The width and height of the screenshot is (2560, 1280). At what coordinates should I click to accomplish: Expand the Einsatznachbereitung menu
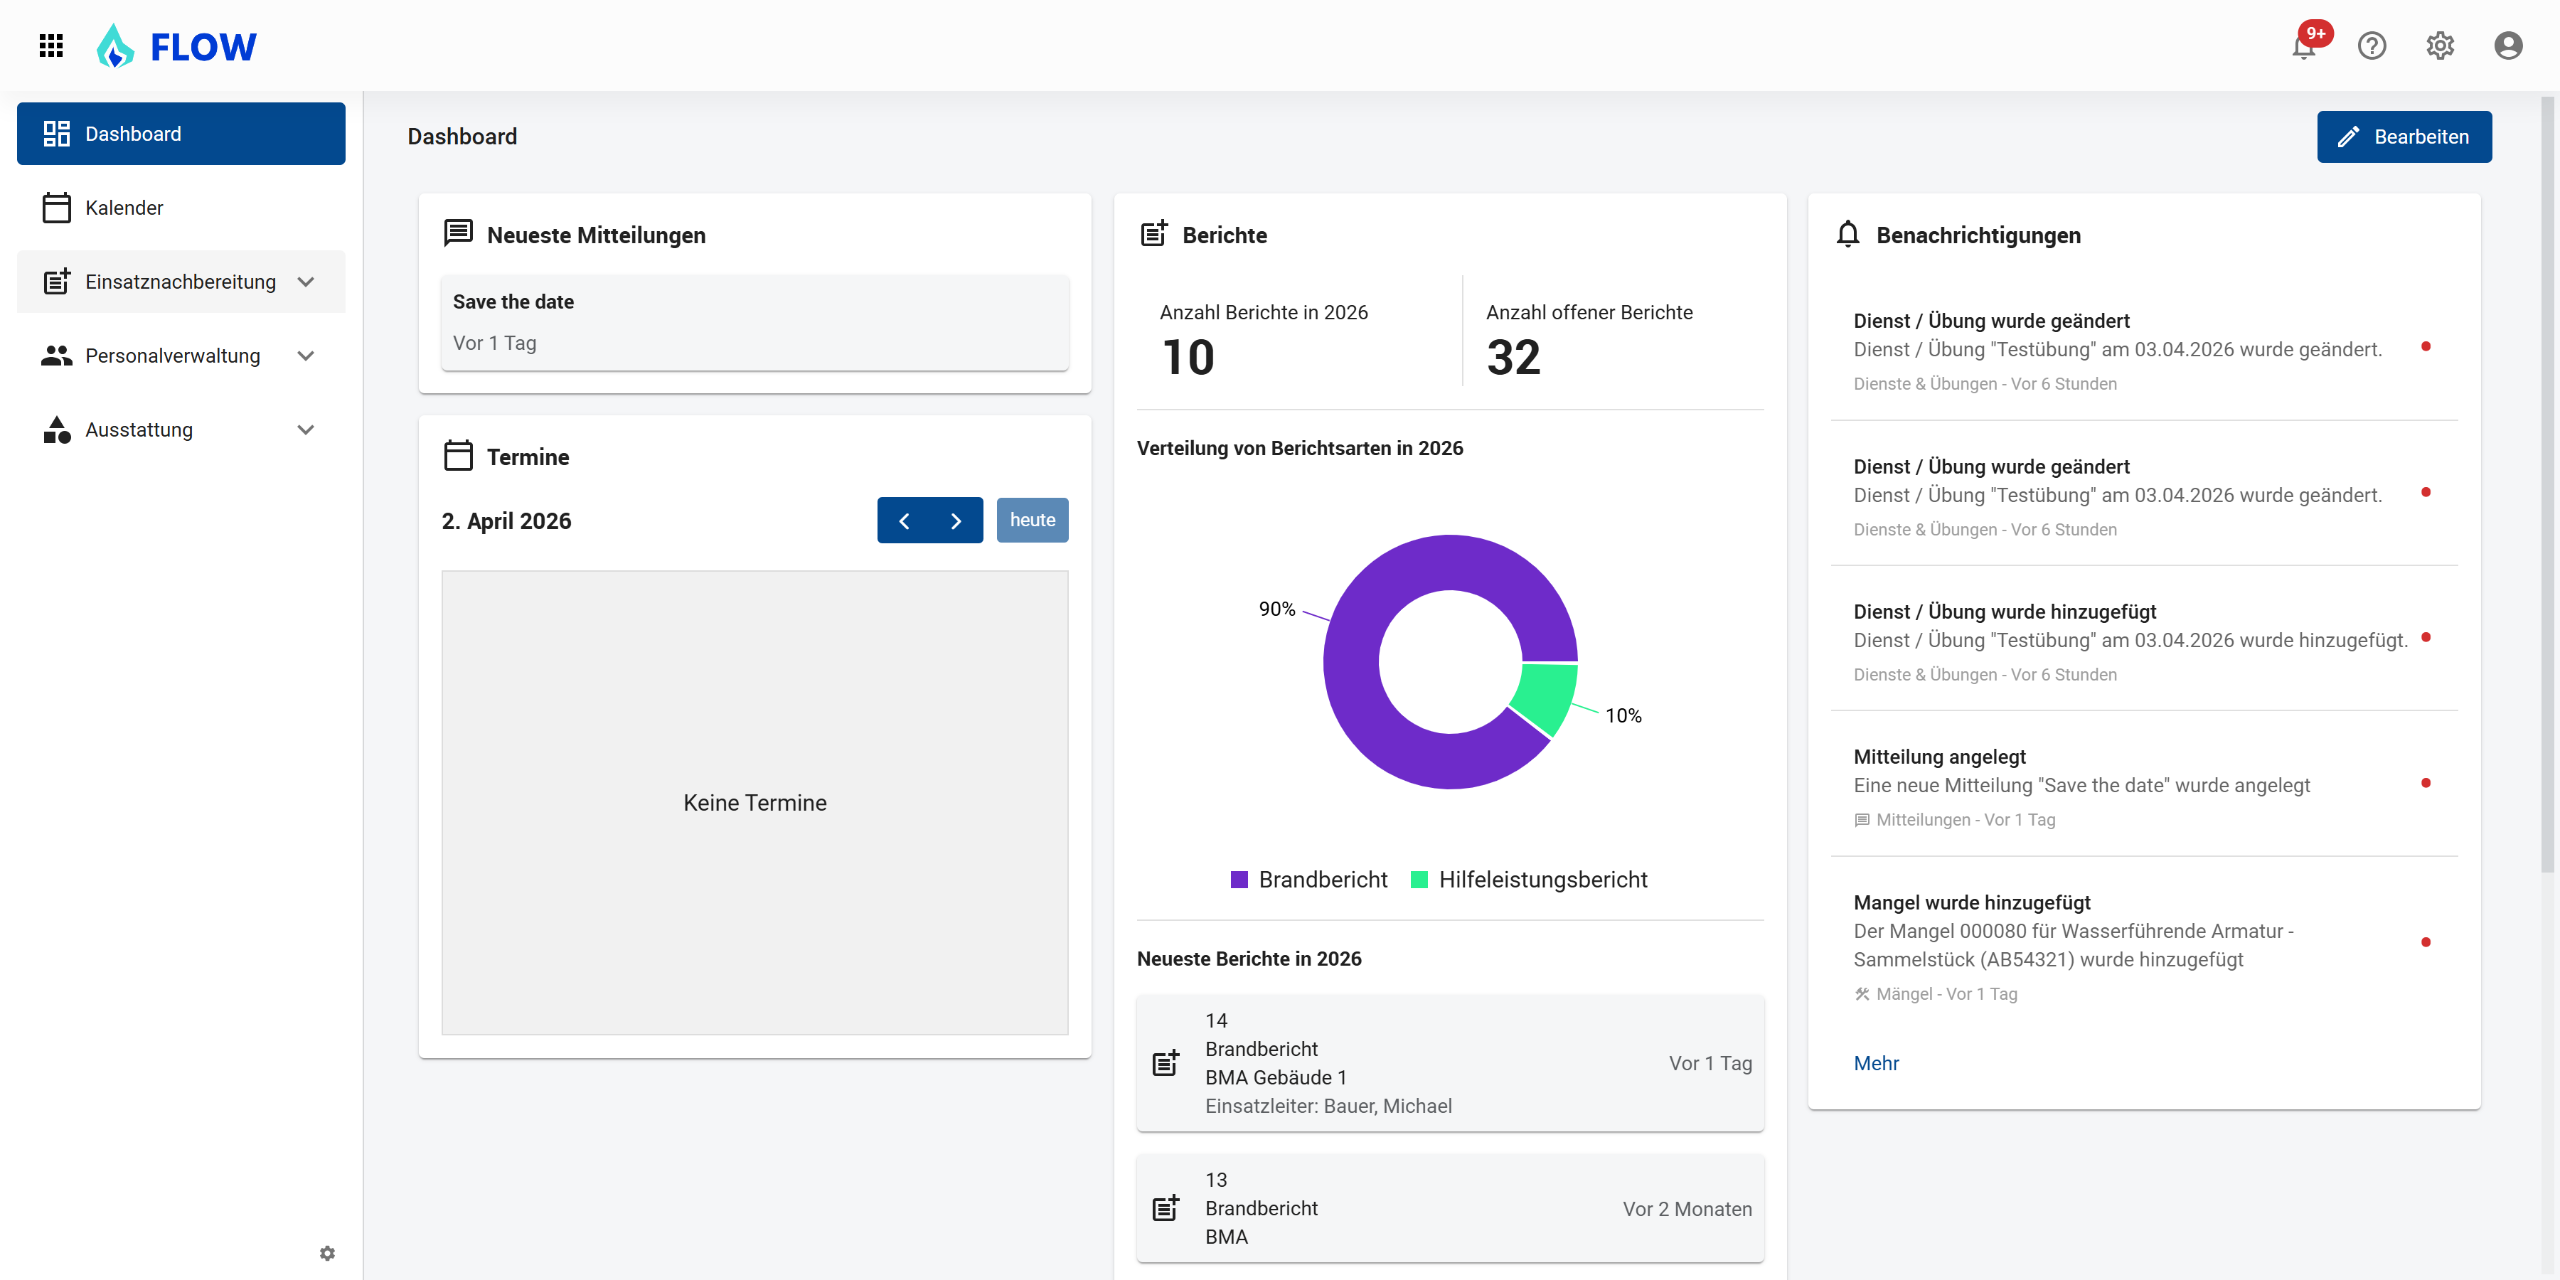[181, 282]
